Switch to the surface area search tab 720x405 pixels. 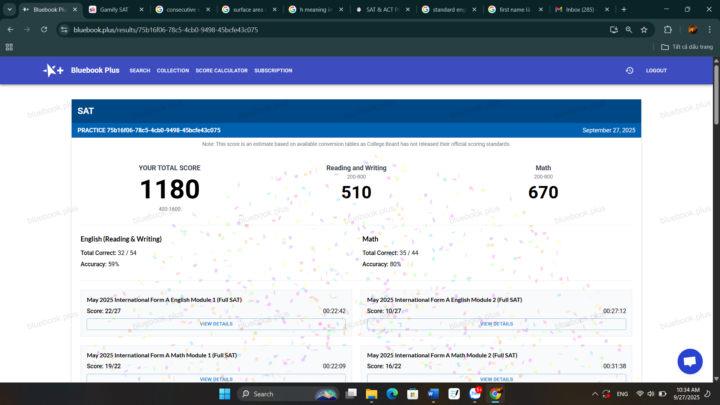[250, 9]
